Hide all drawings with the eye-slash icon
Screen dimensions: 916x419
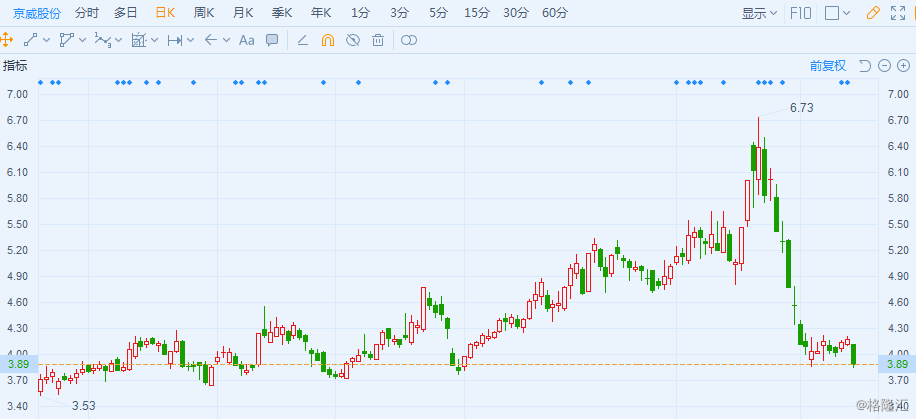click(353, 40)
